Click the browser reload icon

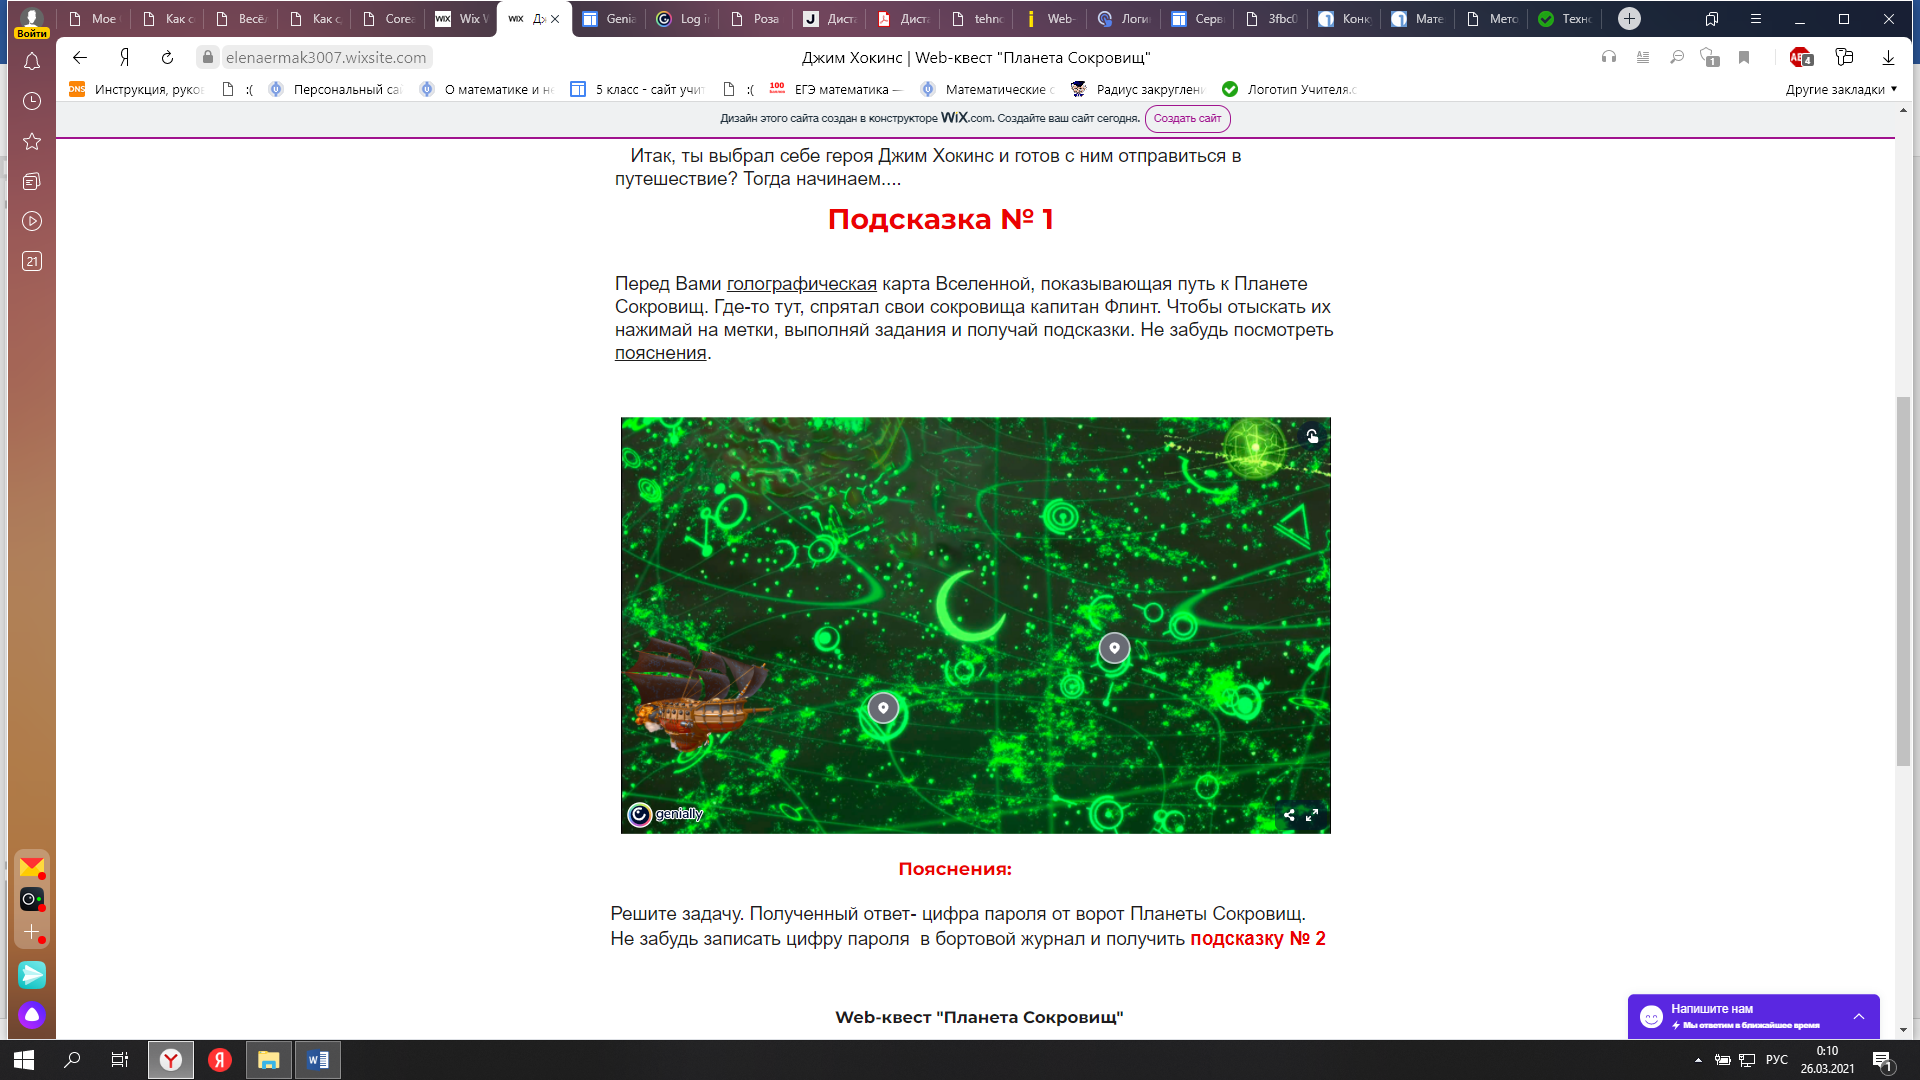point(167,58)
